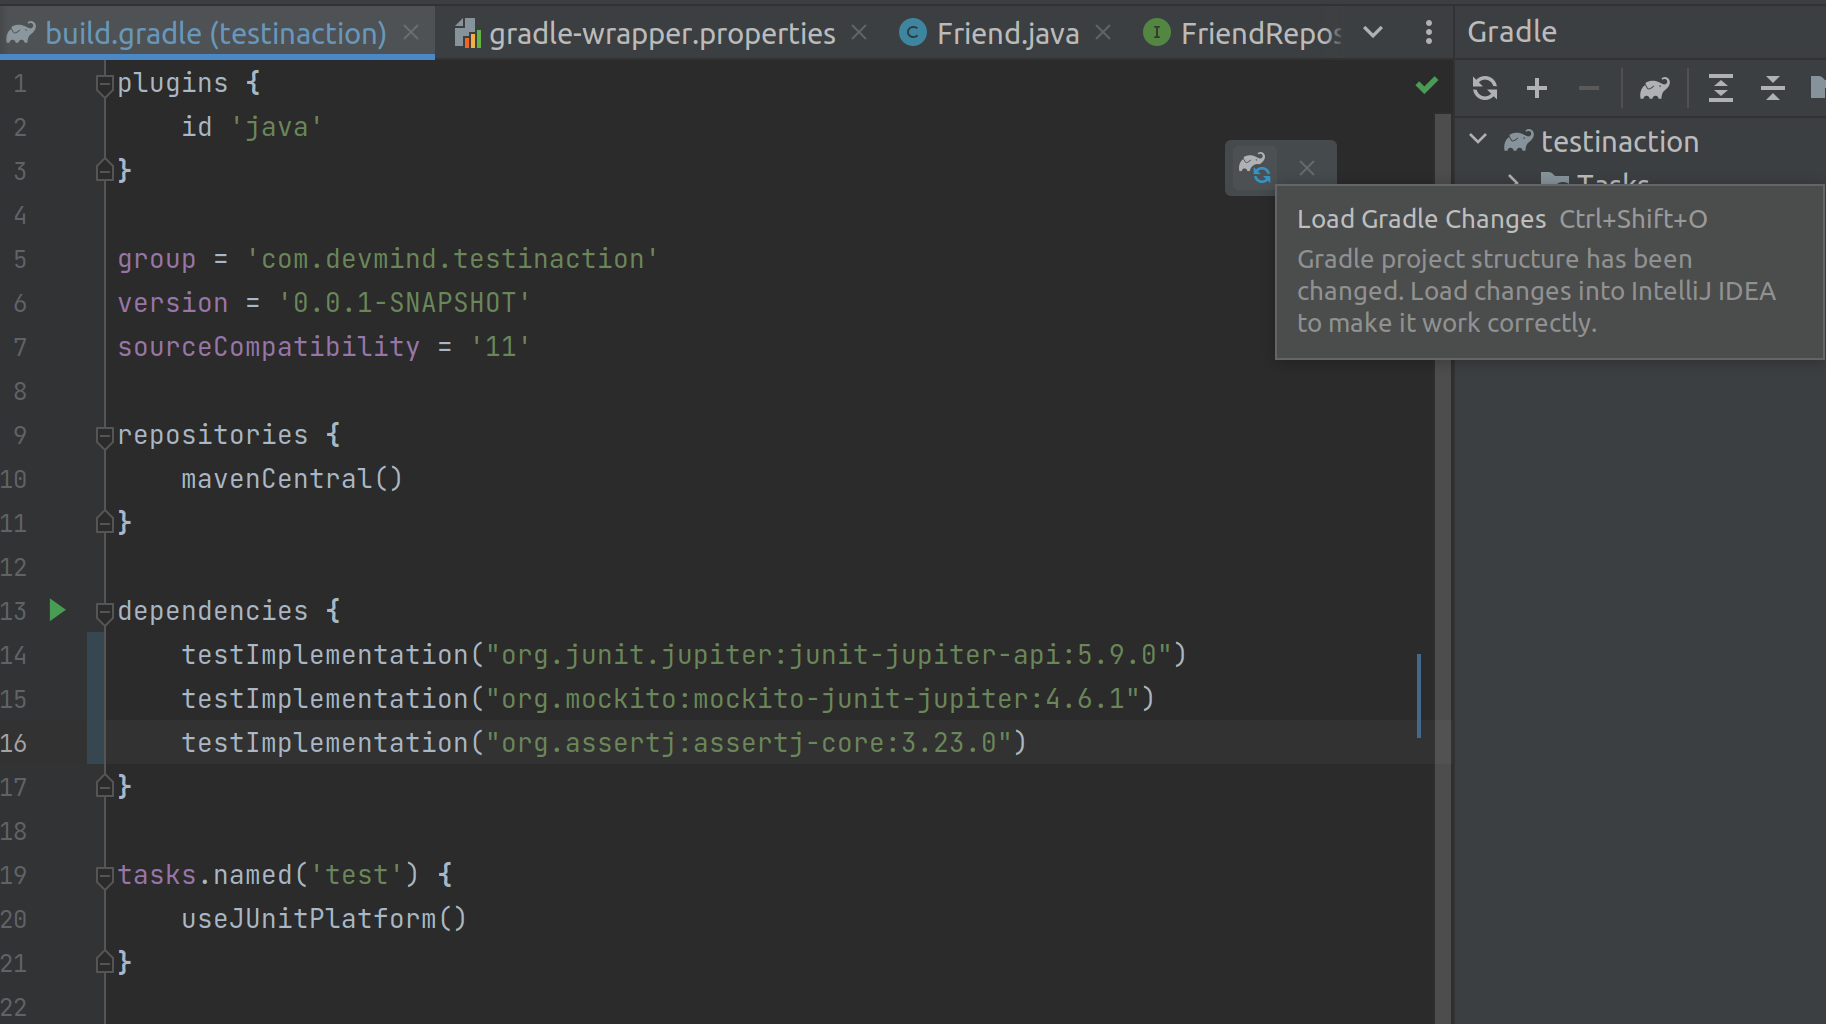Select the testinaction project in Gradle panel
Viewport: 1826px width, 1024px height.
click(1619, 141)
